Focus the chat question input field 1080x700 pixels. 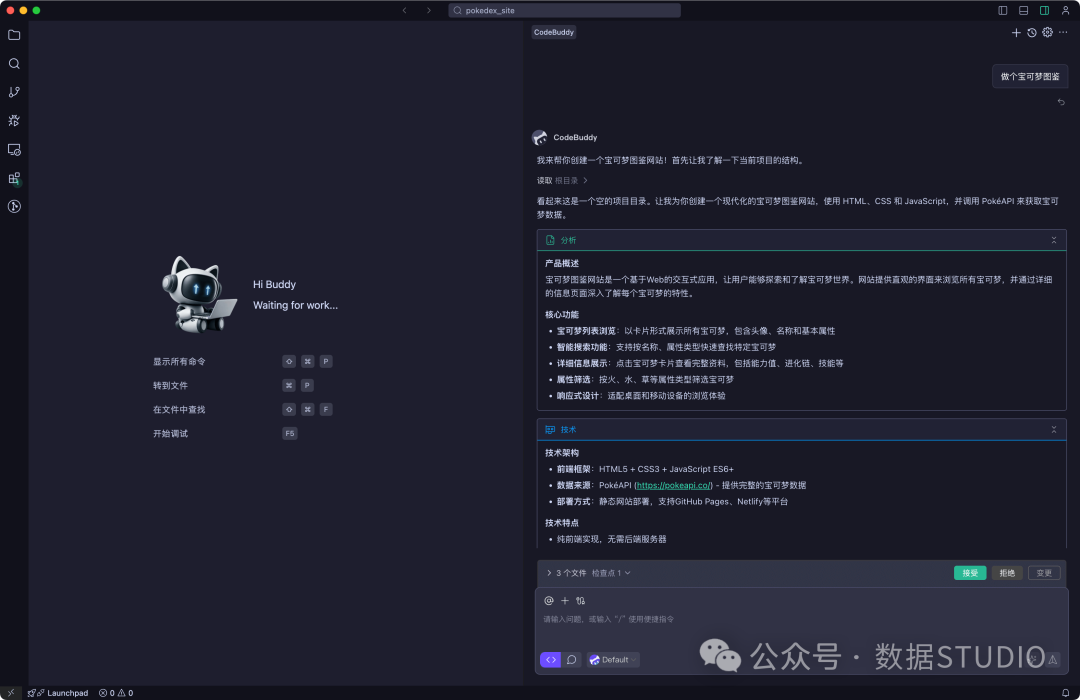(x=801, y=619)
